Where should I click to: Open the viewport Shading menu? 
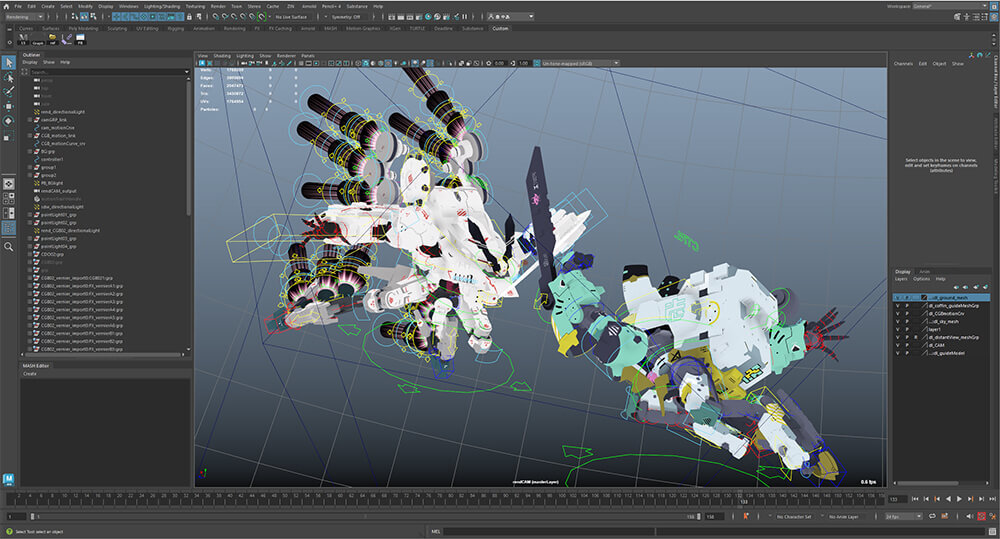(222, 55)
